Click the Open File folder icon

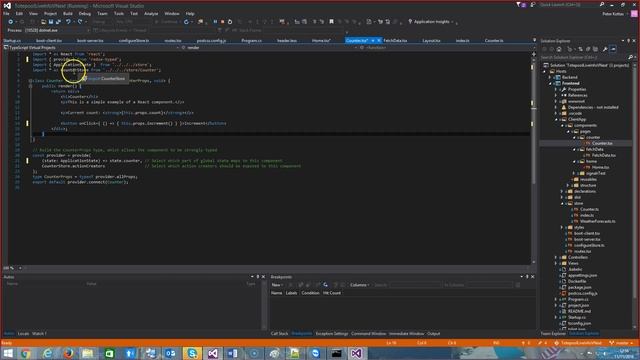pyautogui.click(x=43, y=22)
